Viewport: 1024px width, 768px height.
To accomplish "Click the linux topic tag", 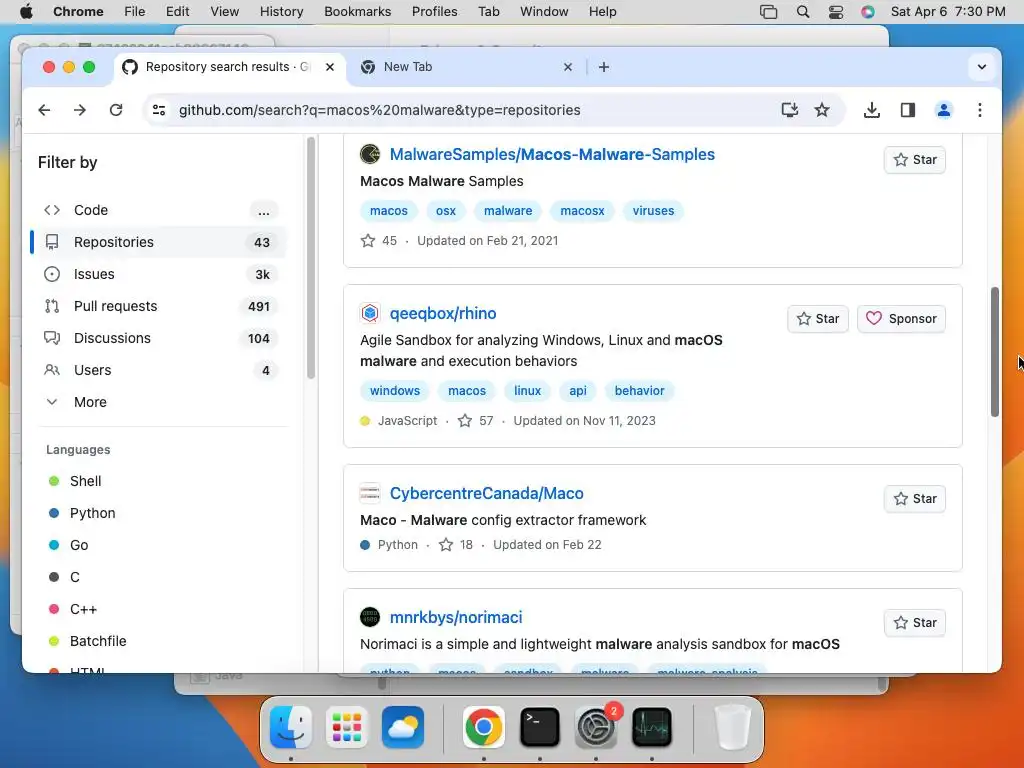I will click(x=527, y=391).
